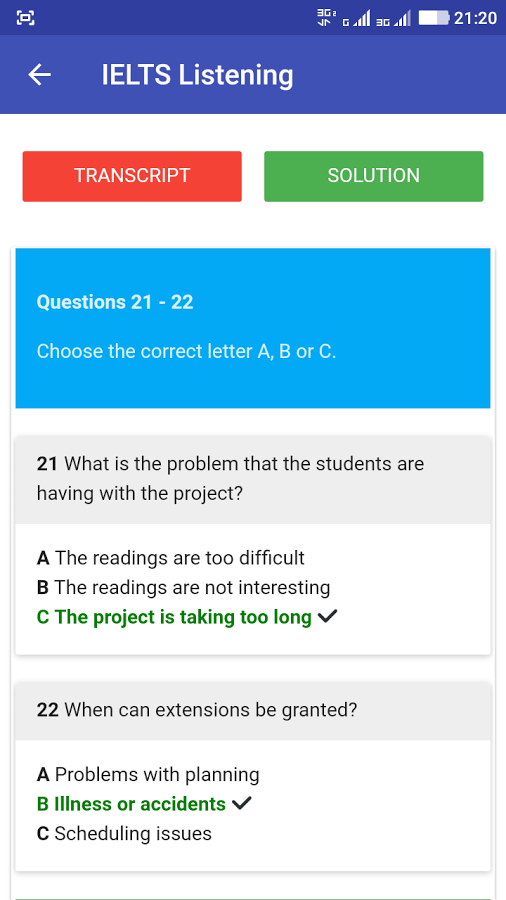Viewport: 506px width, 900px height.
Task: Choose option C Scheduling issues
Action: coord(124,833)
